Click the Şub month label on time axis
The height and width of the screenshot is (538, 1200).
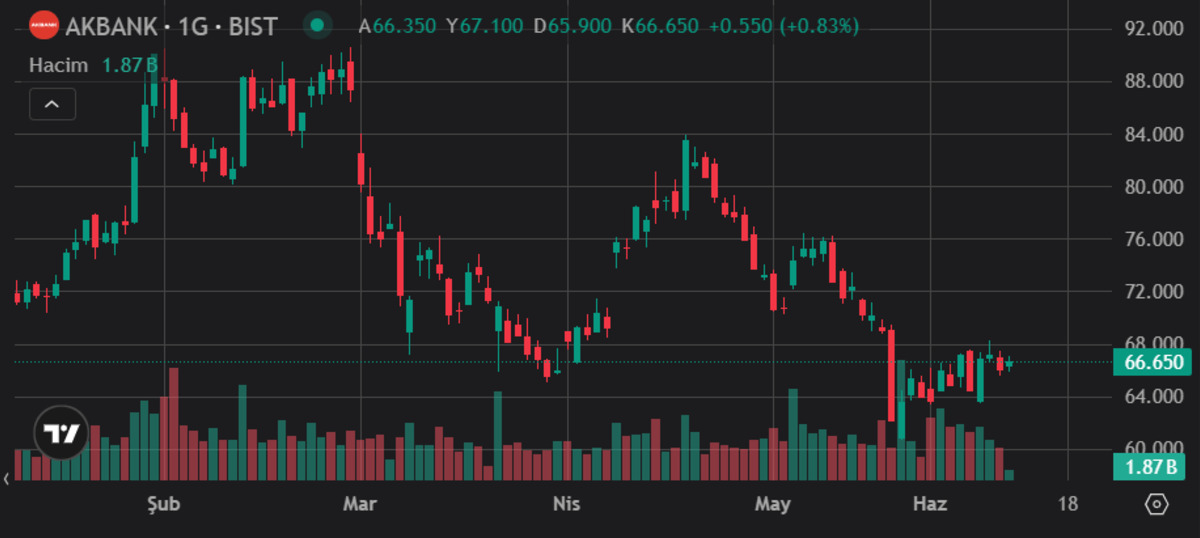pos(162,504)
